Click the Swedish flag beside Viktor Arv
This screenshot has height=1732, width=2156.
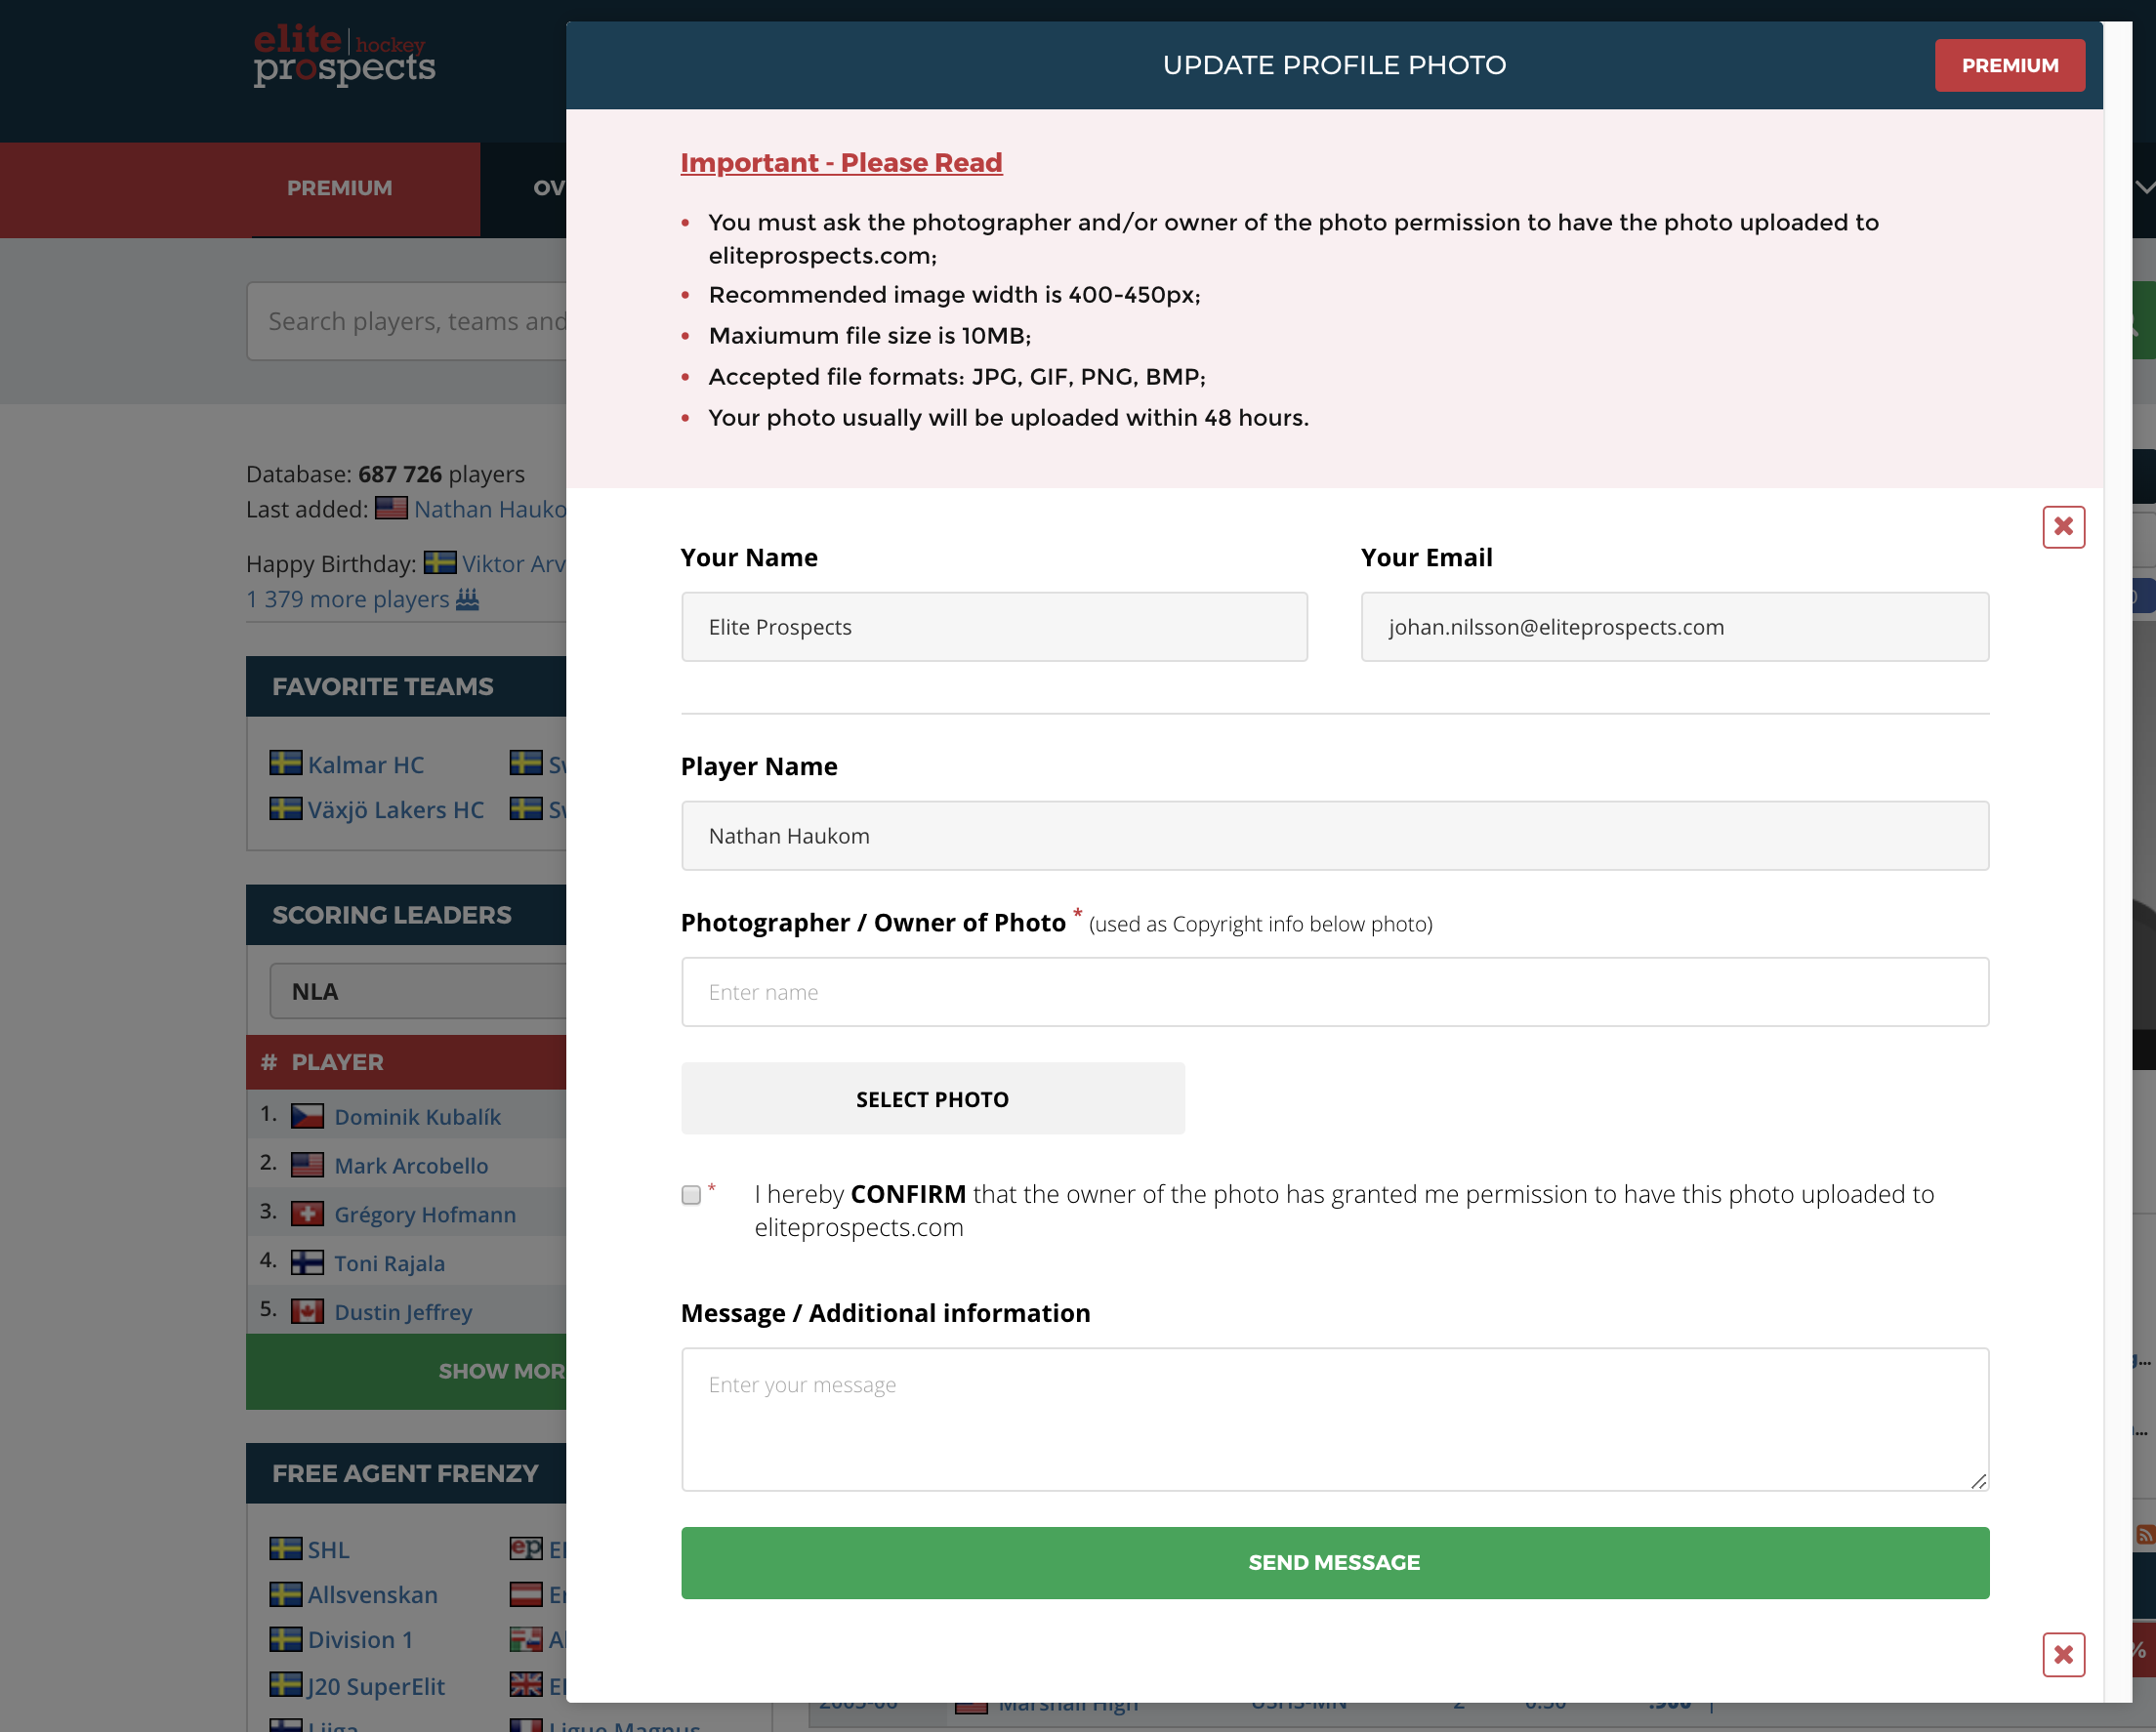pos(440,563)
